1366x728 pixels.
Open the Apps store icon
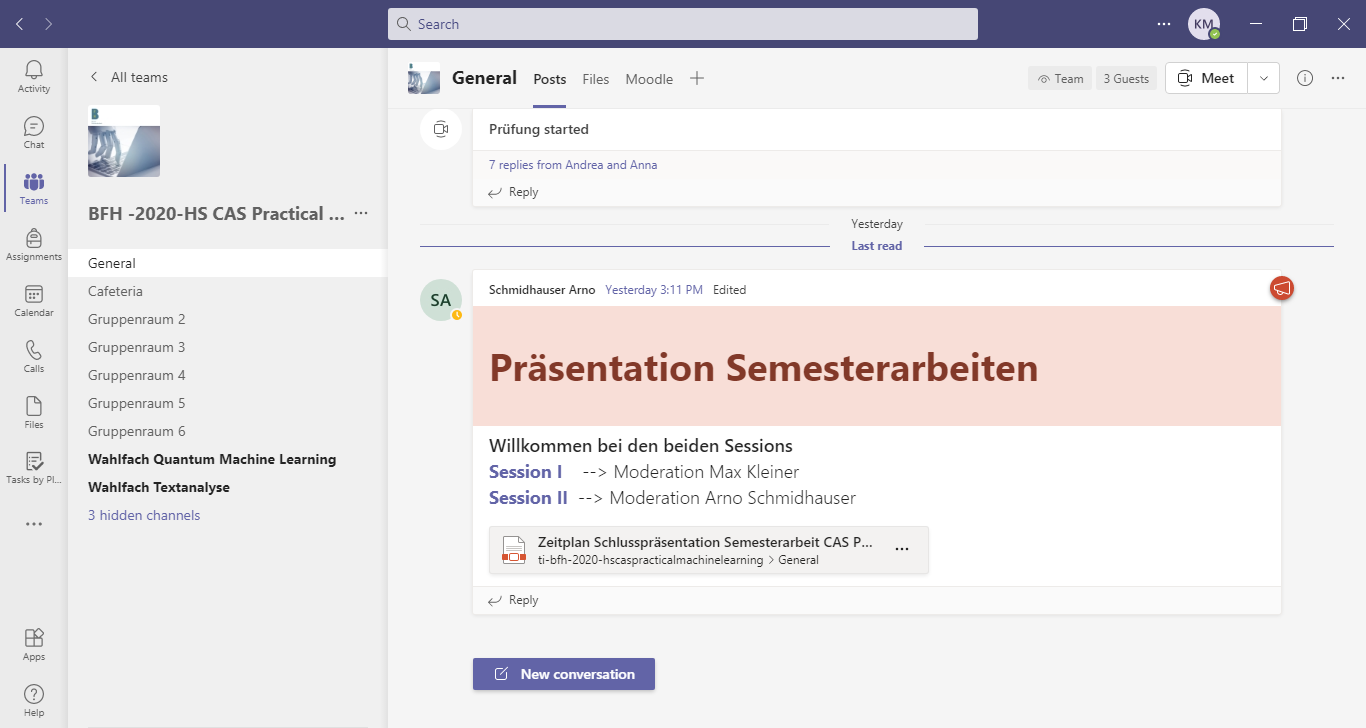34,644
